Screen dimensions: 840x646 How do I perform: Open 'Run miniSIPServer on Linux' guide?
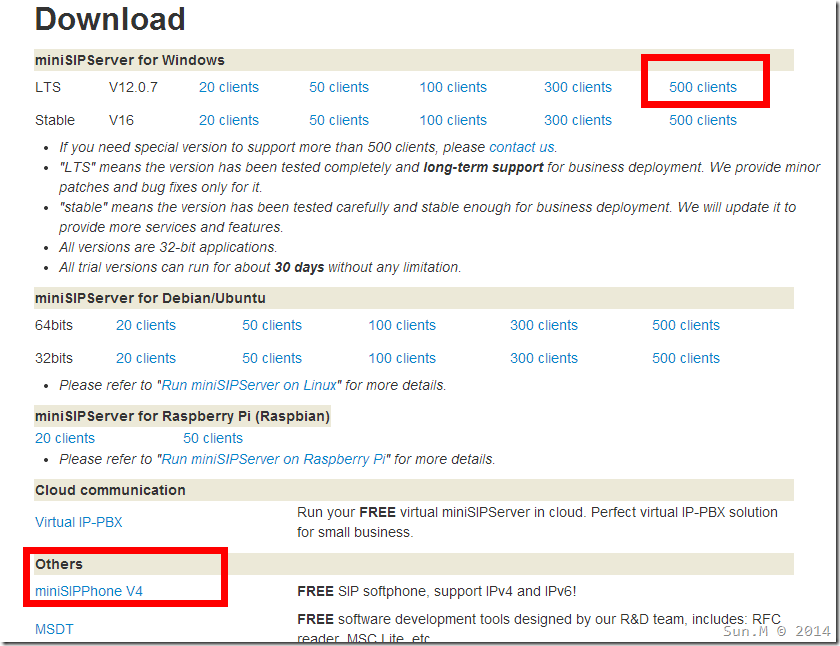pyautogui.click(x=250, y=385)
